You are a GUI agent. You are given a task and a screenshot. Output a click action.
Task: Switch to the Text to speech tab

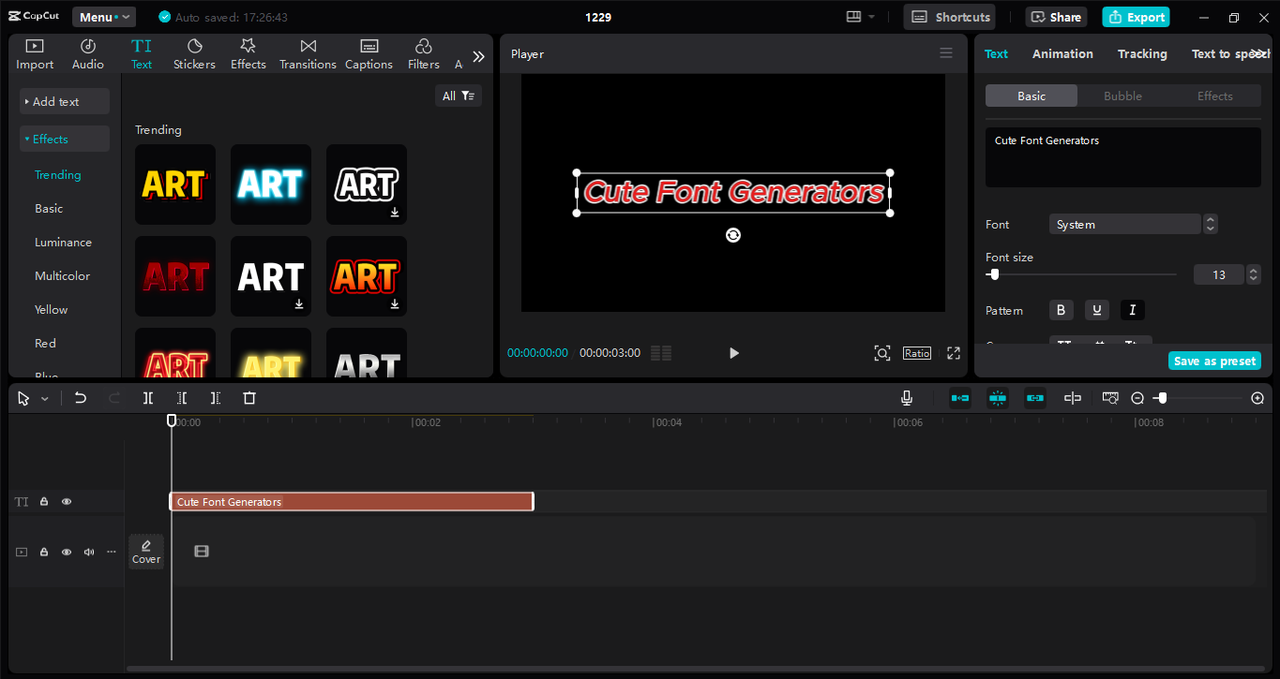[x=1228, y=54]
